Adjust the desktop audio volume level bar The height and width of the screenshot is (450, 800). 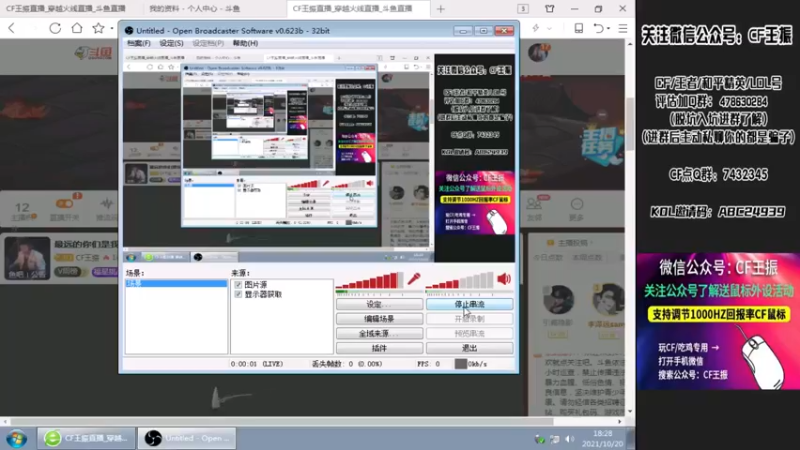460,281
